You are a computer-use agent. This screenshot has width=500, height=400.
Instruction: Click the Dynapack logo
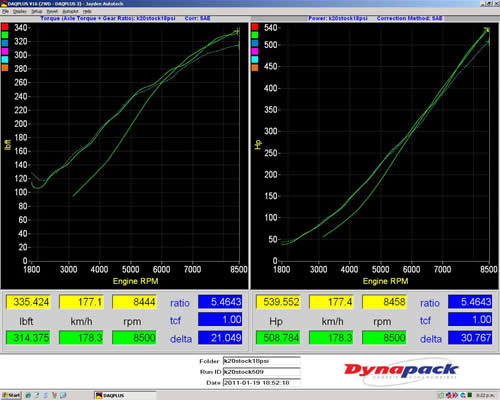pyautogui.click(x=402, y=371)
